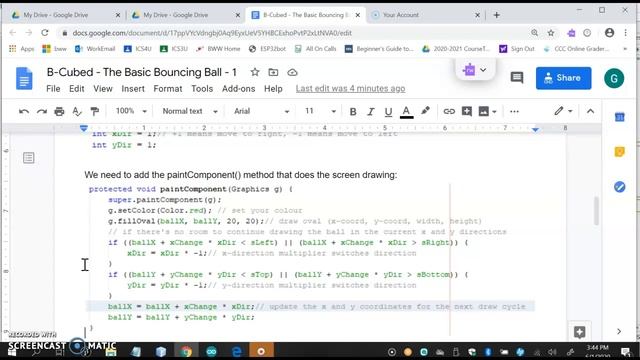Bookmark this page with the star
The image size is (640, 360).
point(551,33)
